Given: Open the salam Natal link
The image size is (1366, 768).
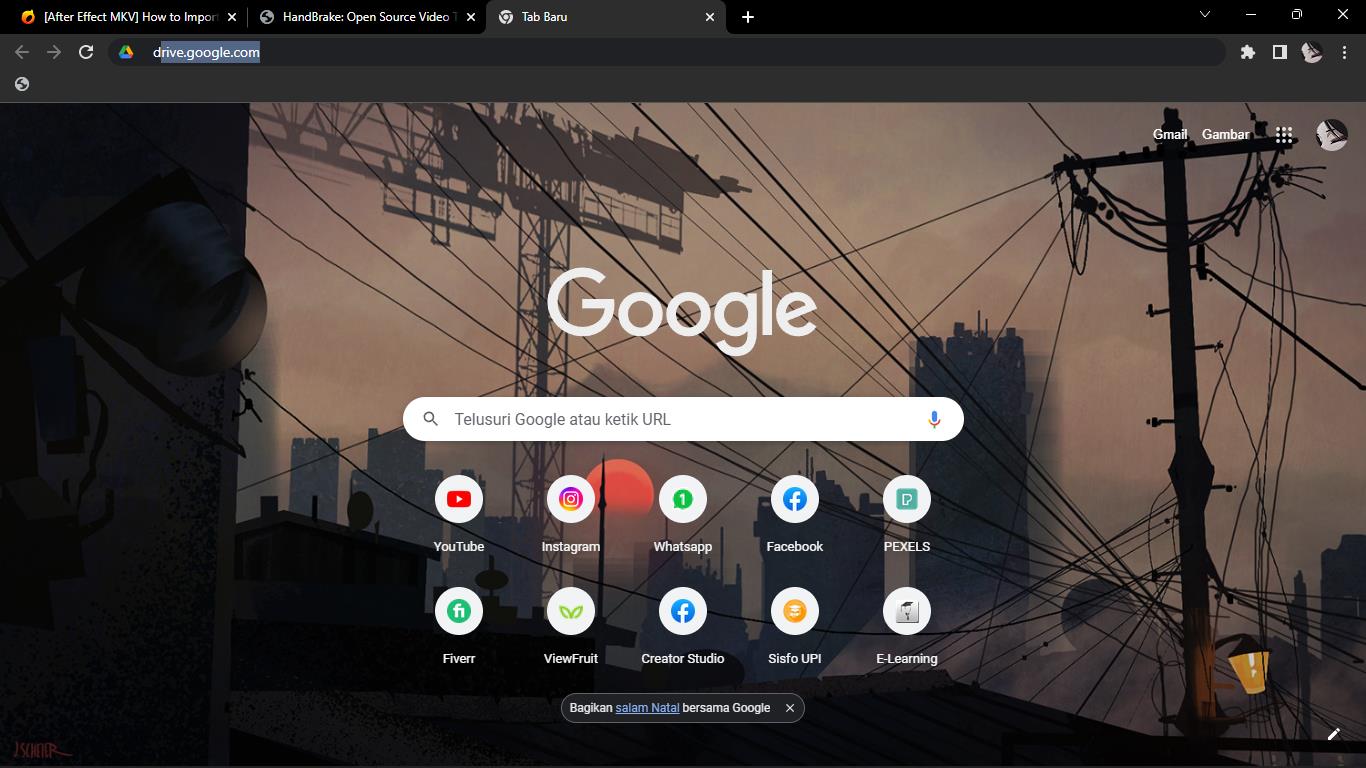Looking at the screenshot, I should click(647, 708).
